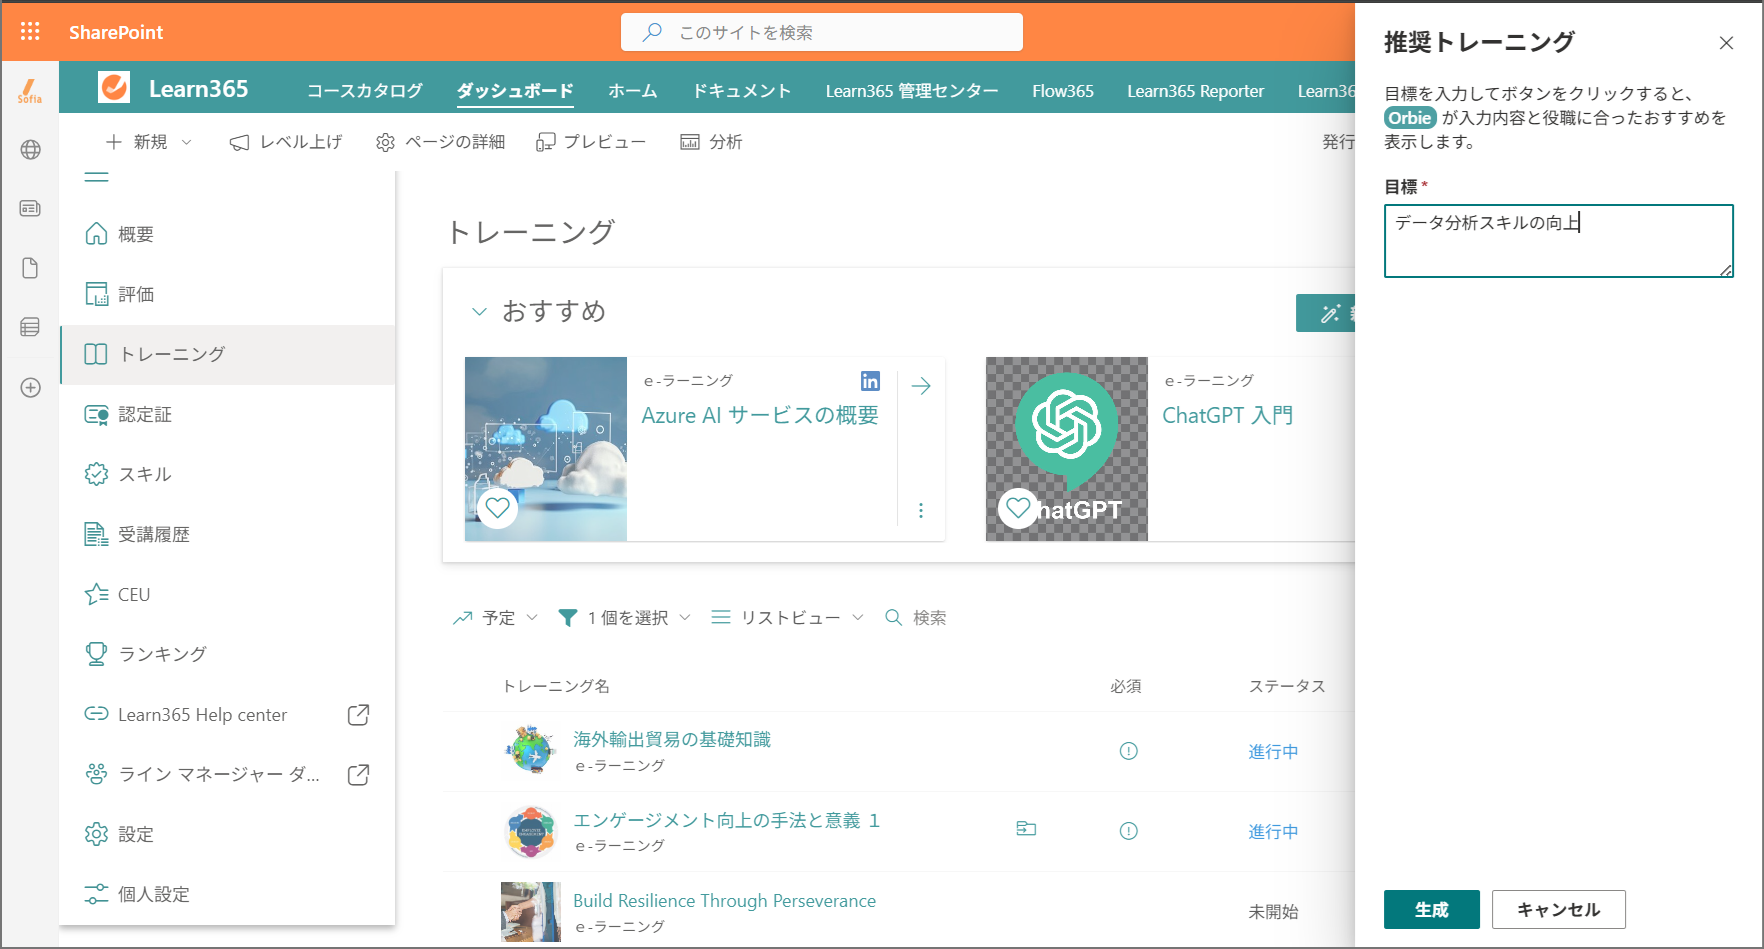This screenshot has width=1764, height=949.
Task: Open ライン マネージャー external link icon
Action: [x=358, y=775]
